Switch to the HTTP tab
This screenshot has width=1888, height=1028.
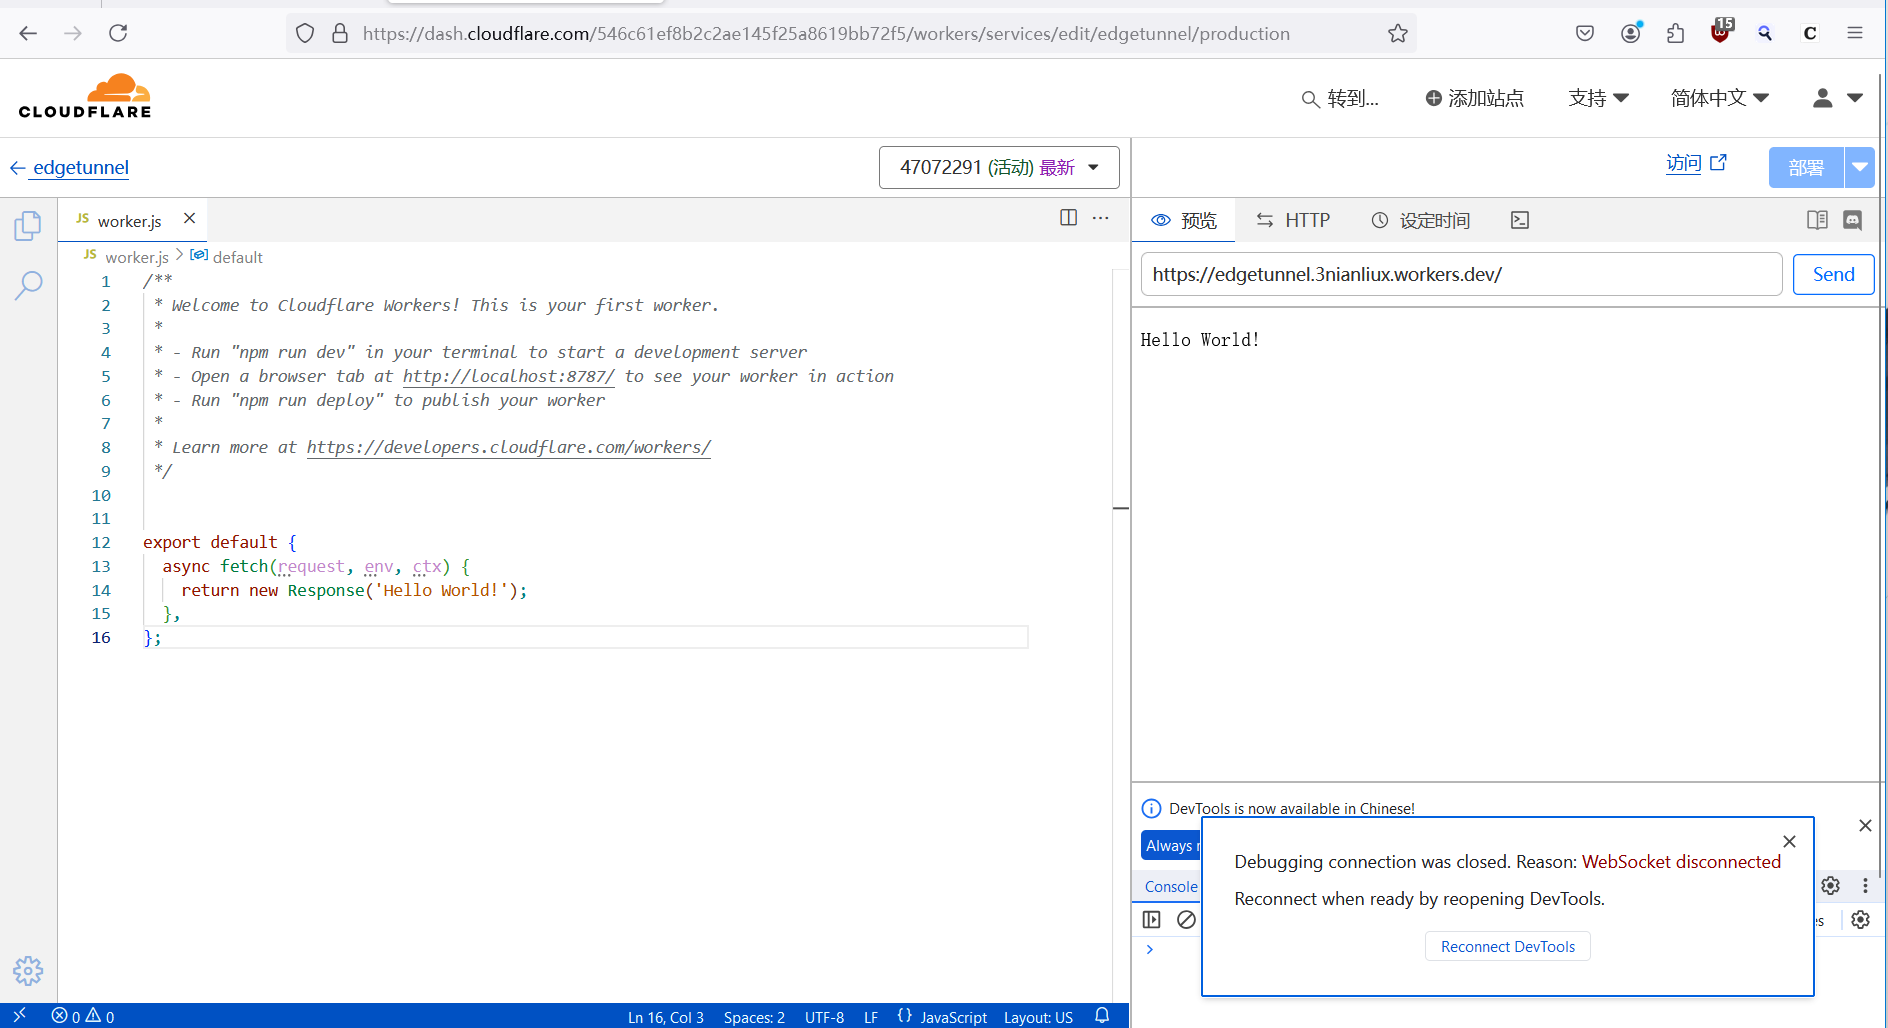tap(1293, 220)
